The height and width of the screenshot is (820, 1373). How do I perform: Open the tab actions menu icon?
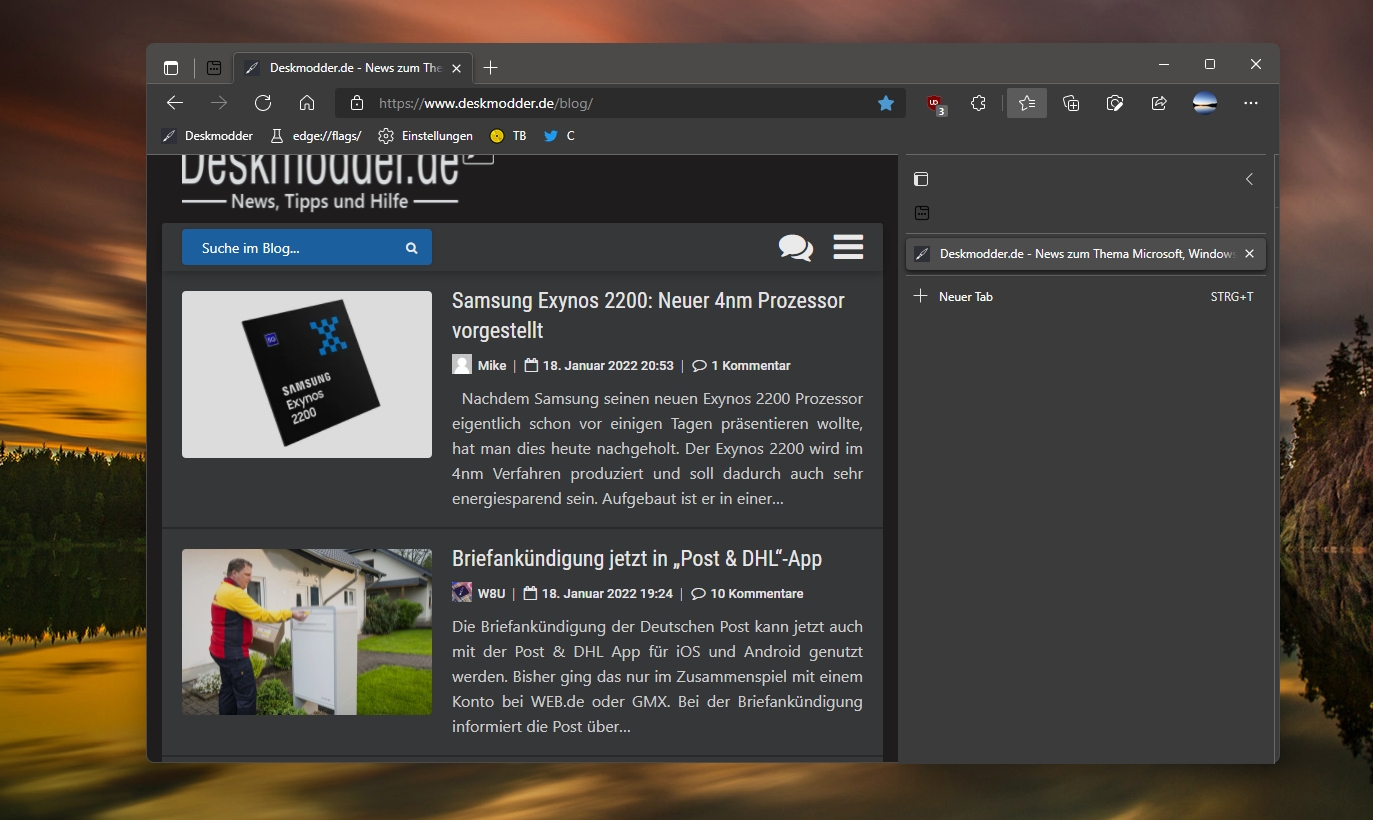click(171, 68)
